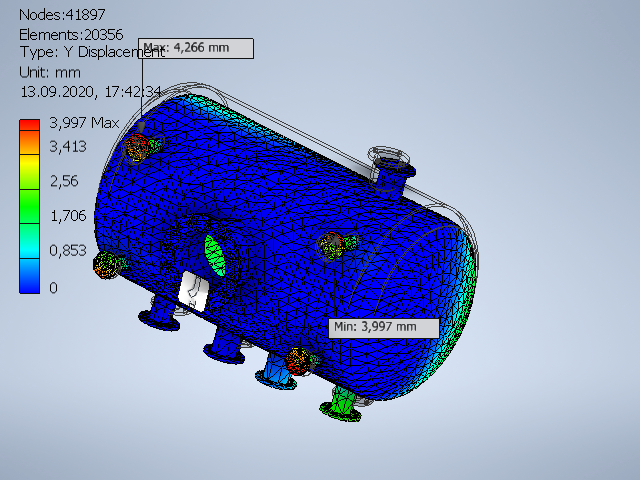Click the '3,997 Max' legend value
This screenshot has width=640, height=480.
click(84, 123)
